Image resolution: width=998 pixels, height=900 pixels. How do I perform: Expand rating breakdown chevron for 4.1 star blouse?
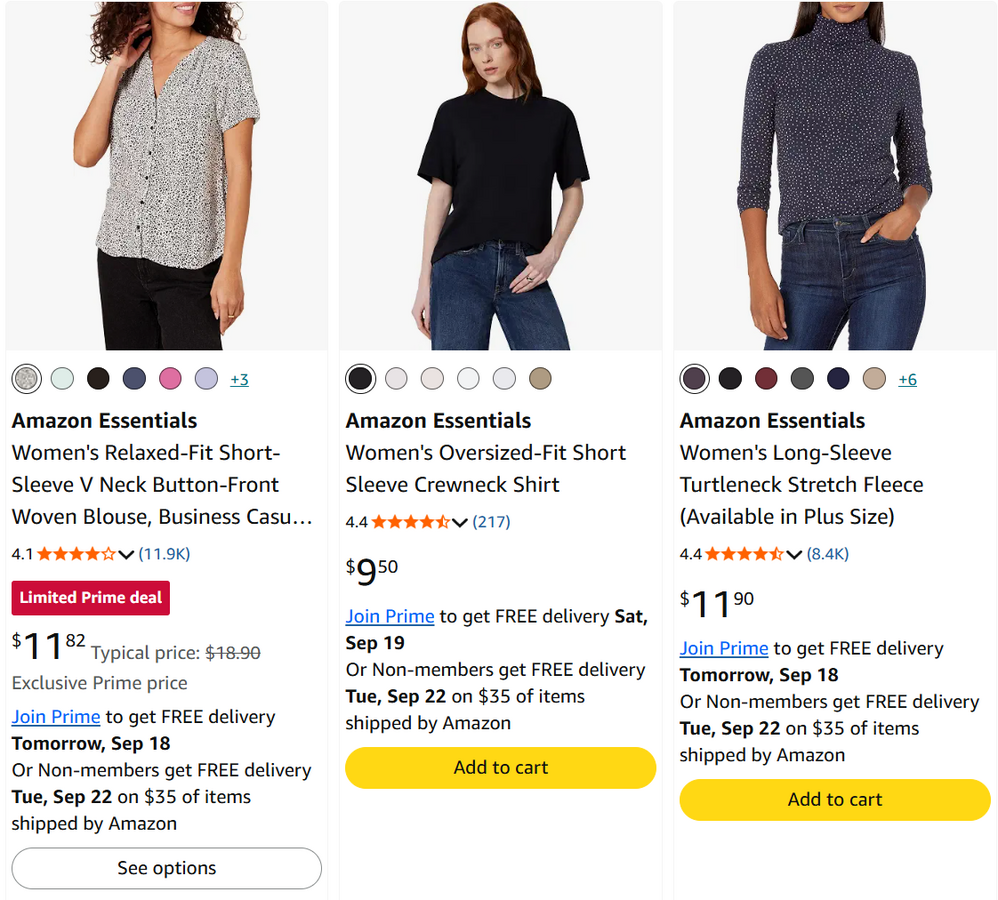click(x=126, y=554)
